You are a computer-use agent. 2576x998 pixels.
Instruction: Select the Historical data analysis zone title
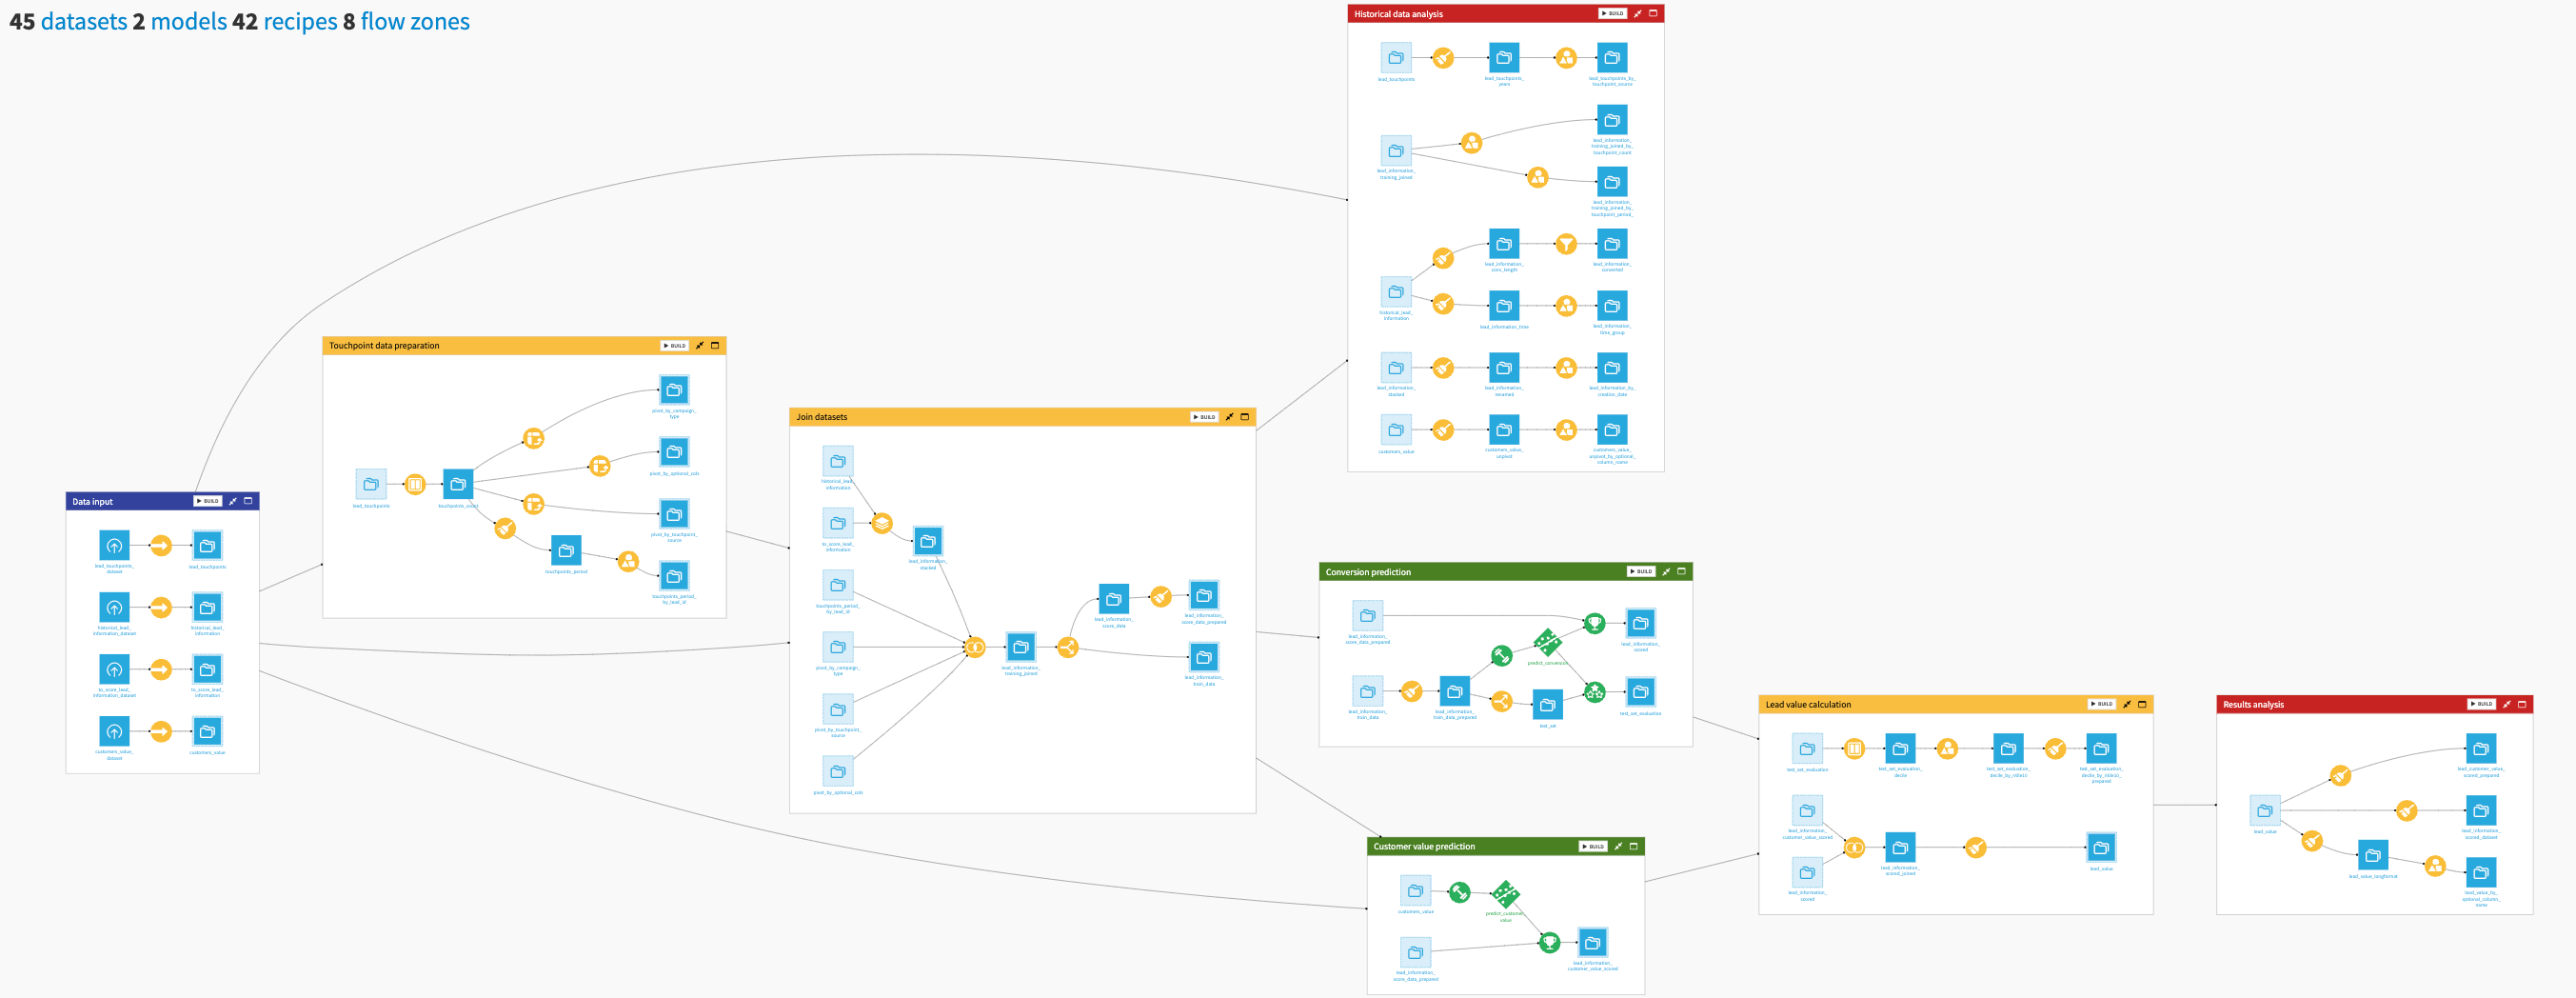pyautogui.click(x=1398, y=14)
